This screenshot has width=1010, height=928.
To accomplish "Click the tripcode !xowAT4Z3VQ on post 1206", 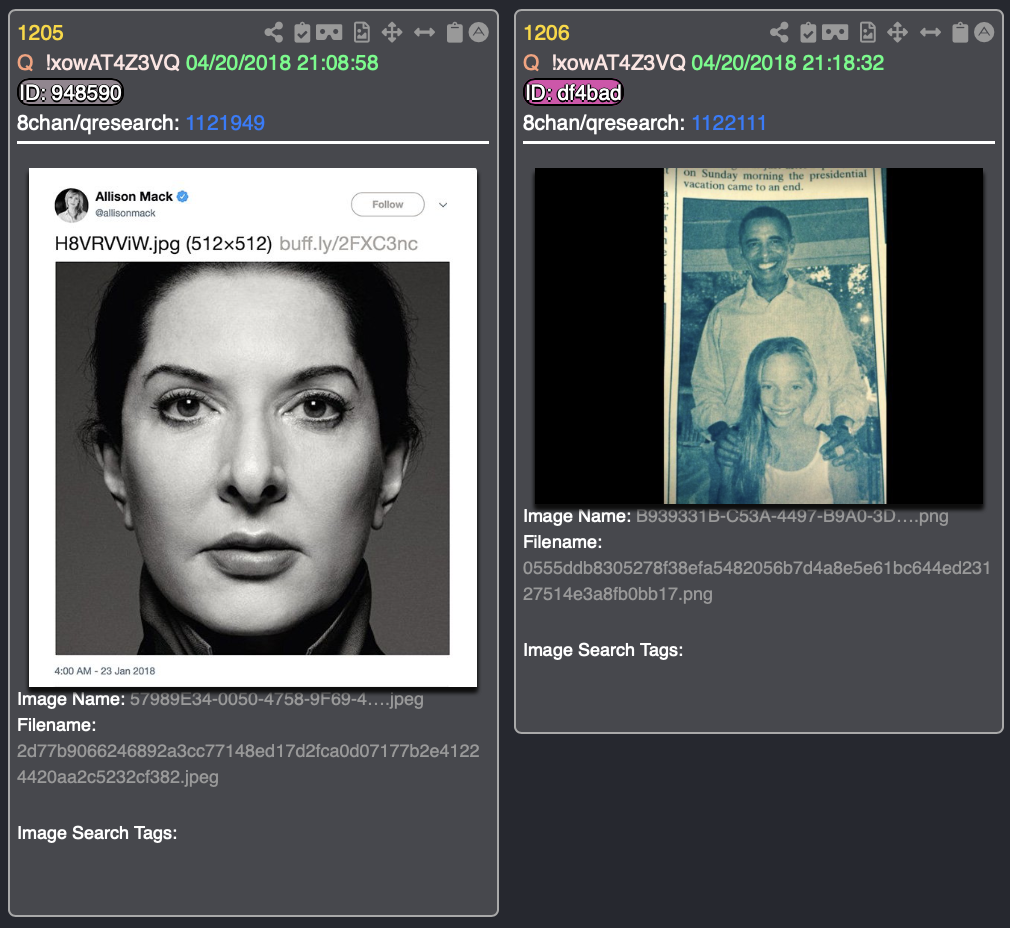I will pos(618,63).
